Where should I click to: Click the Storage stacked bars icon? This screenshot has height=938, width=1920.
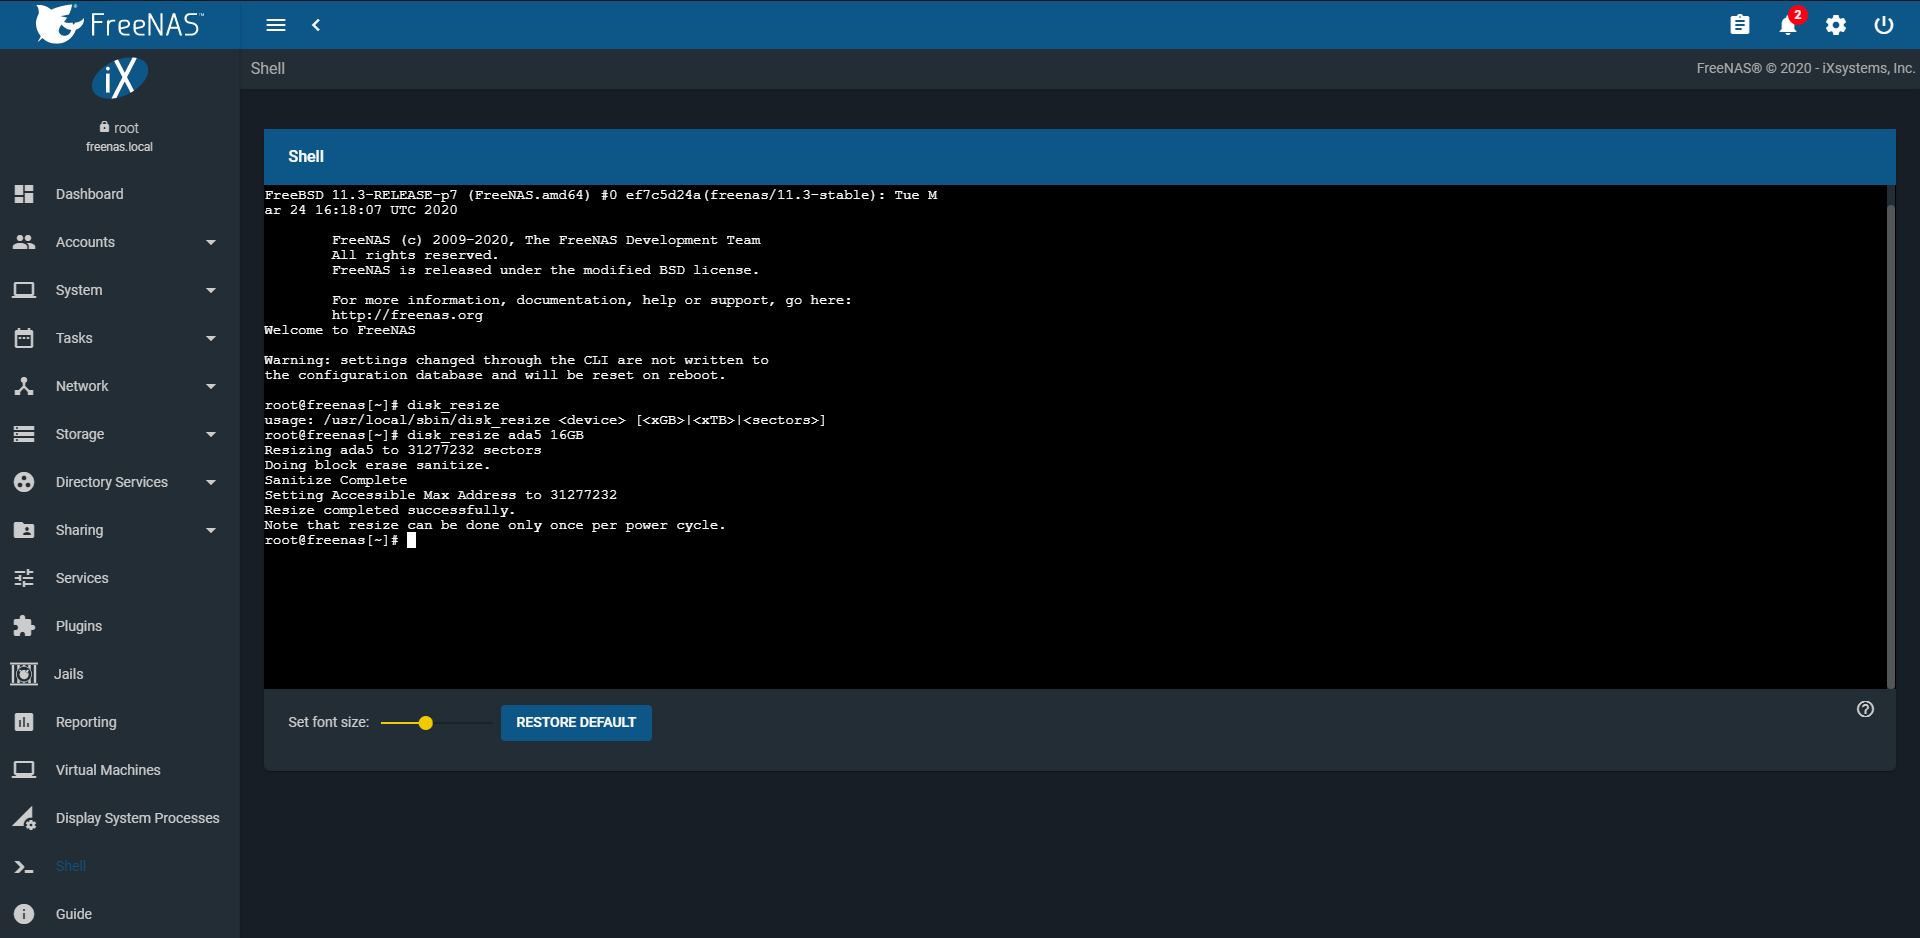[24, 434]
